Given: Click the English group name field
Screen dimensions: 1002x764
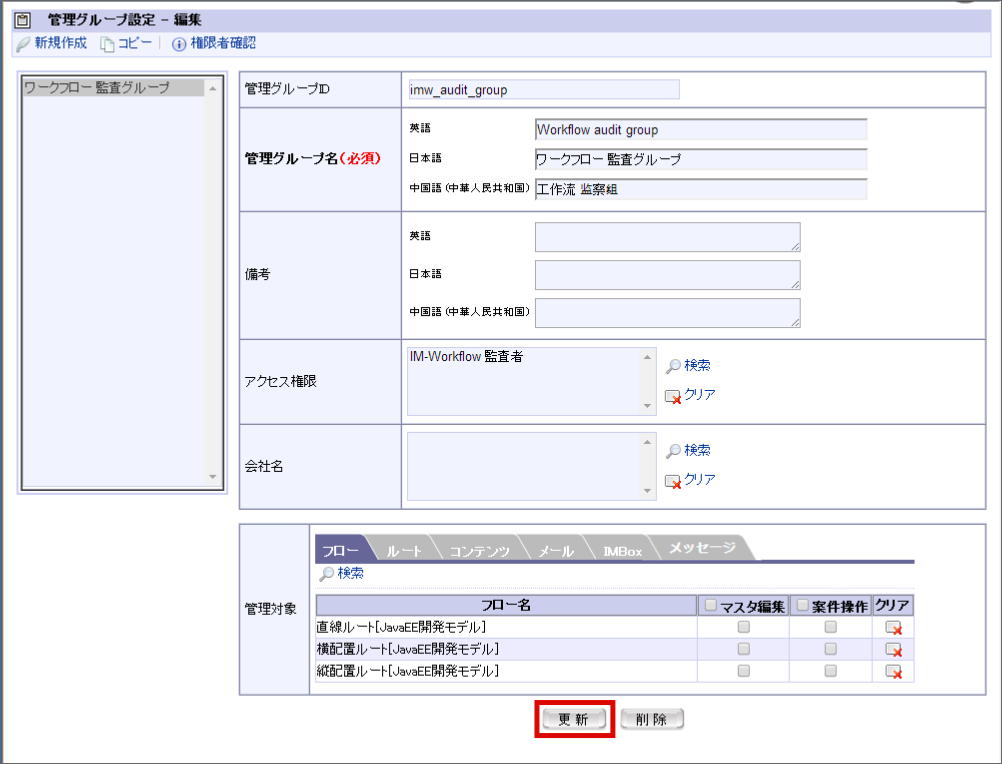Looking at the screenshot, I should 701,130.
